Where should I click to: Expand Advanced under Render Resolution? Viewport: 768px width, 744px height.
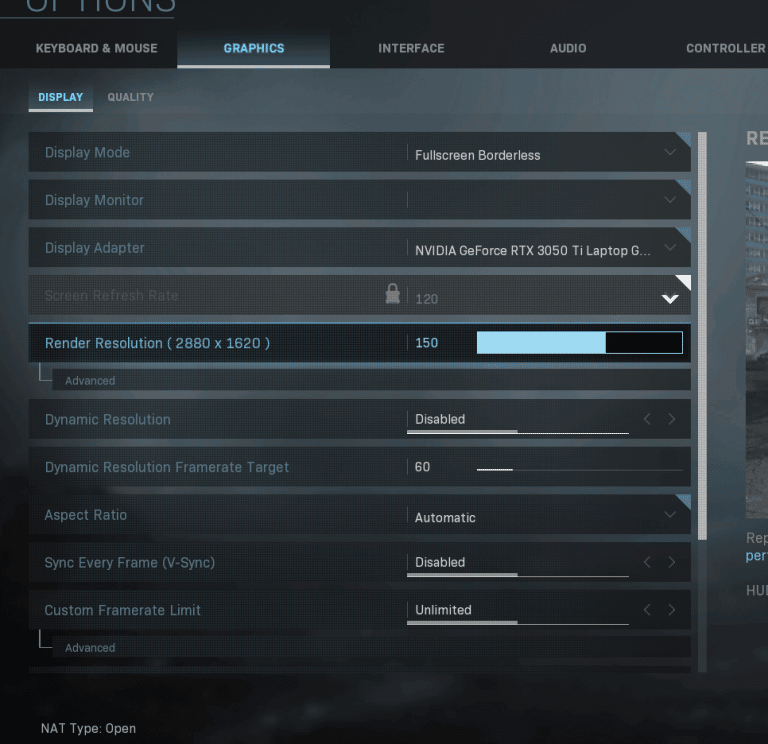click(x=90, y=381)
